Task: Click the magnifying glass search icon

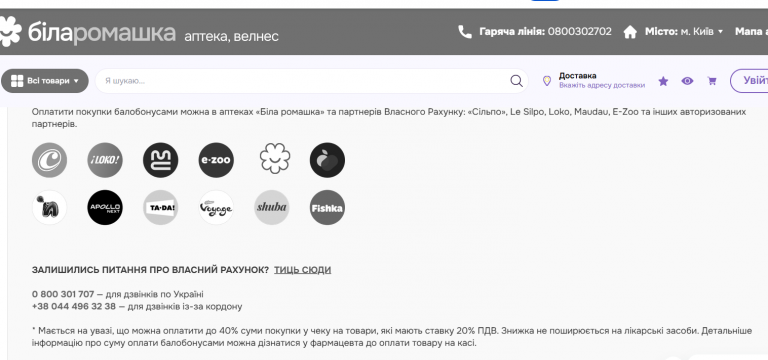Action: [516, 81]
